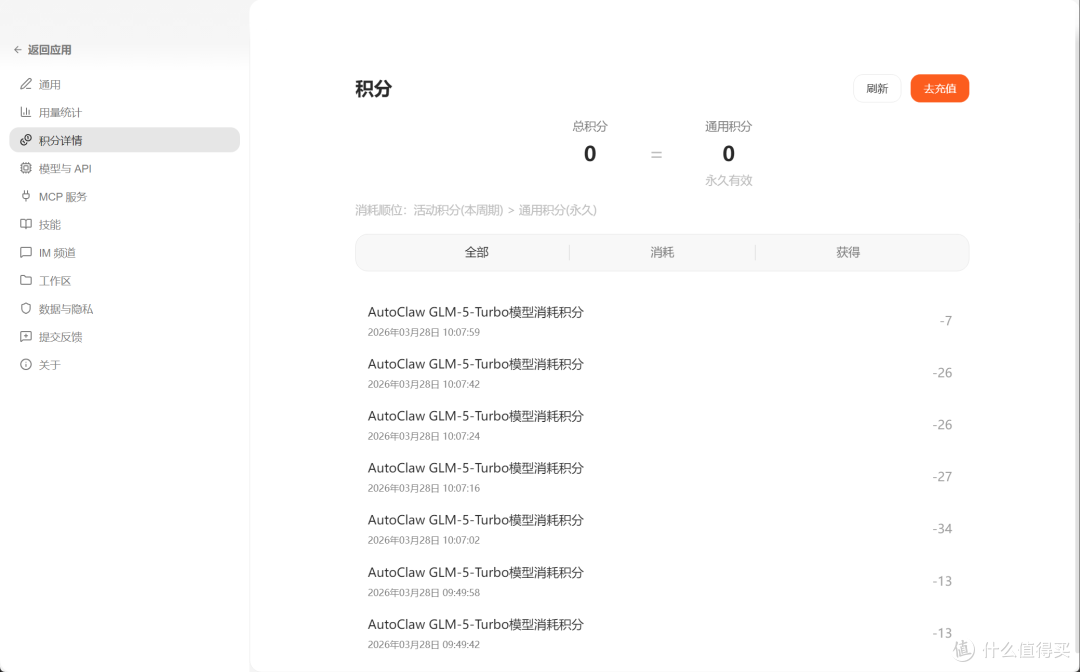Click the pencil icon for 通用

click(25, 84)
